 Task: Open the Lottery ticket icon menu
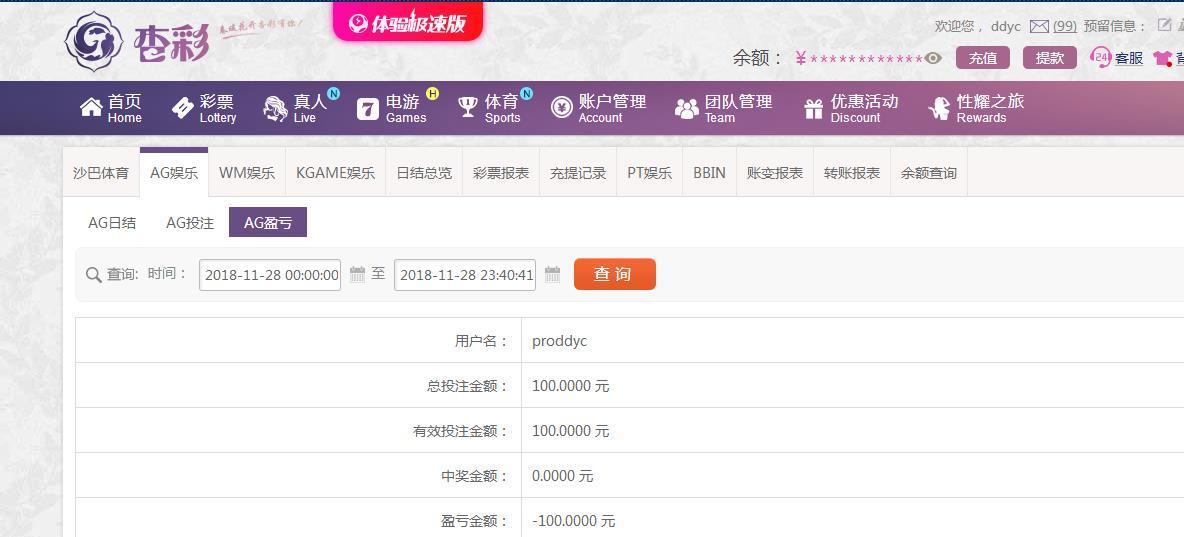click(x=182, y=108)
